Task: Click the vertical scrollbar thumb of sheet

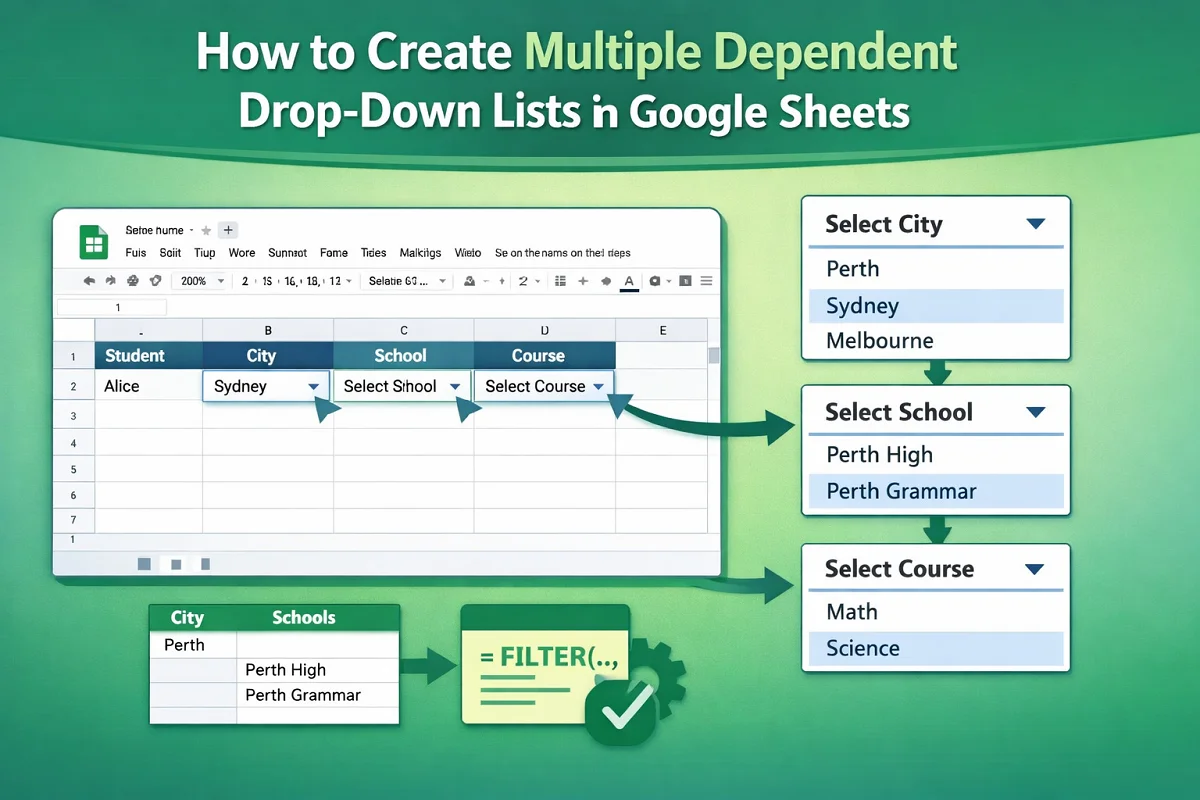Action: tap(714, 355)
